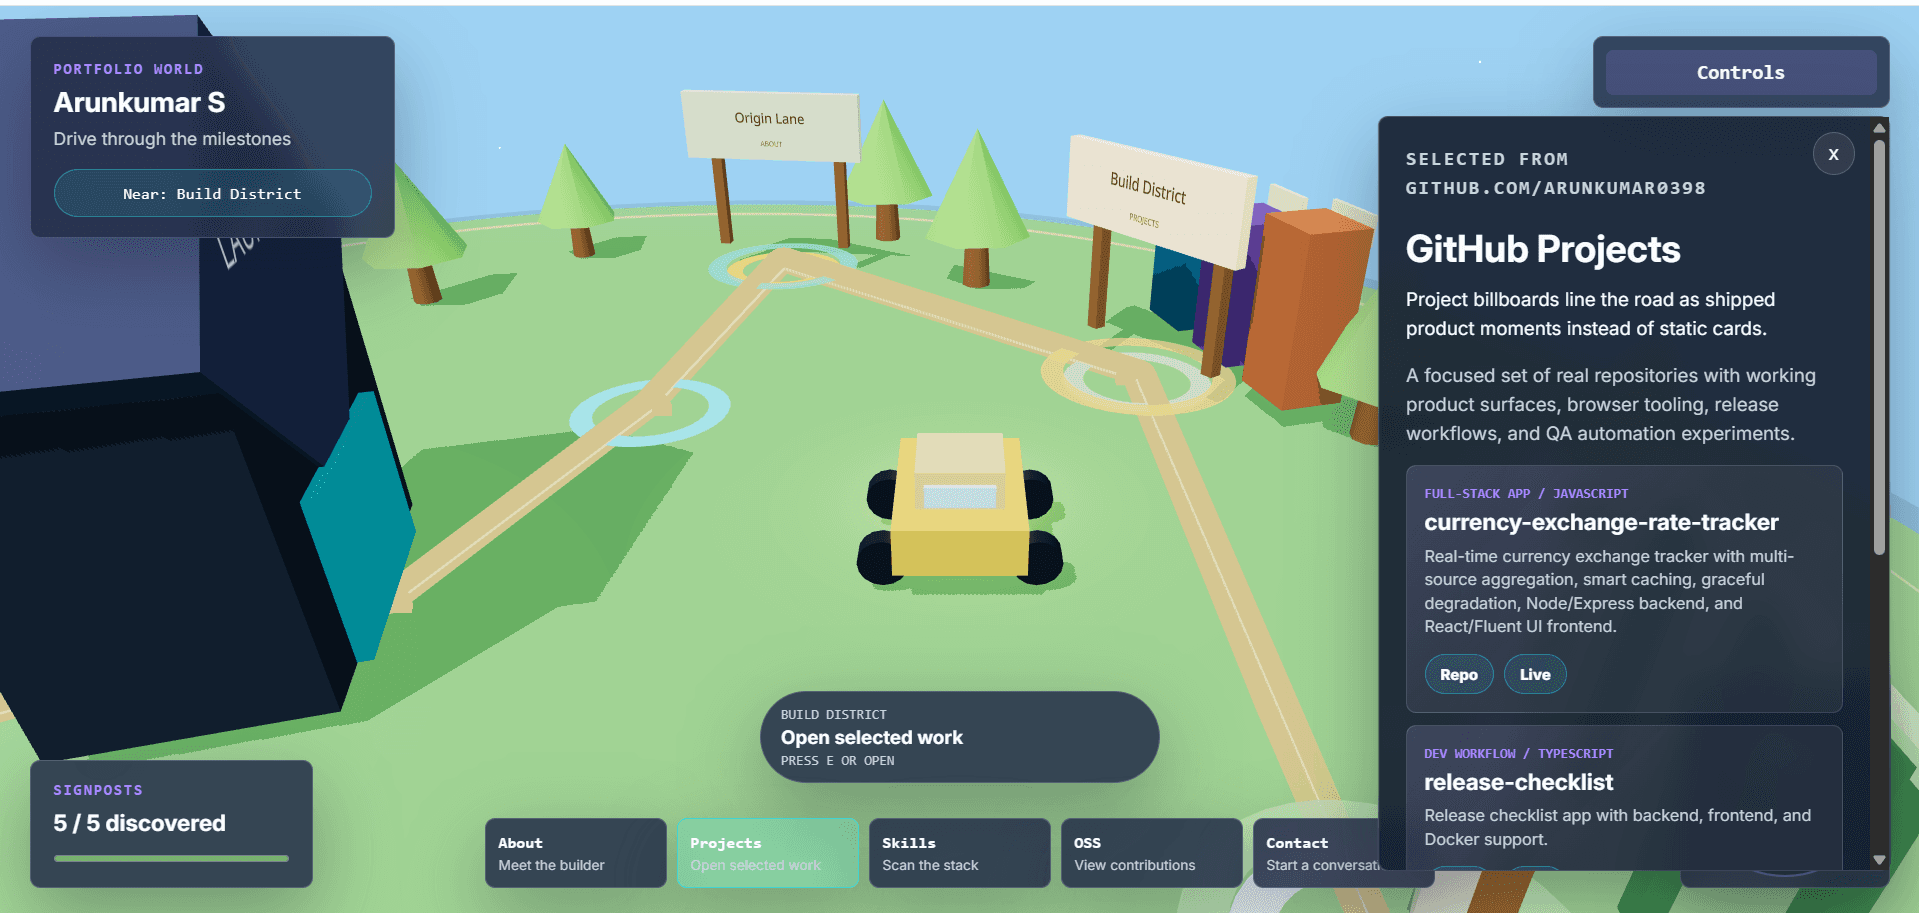Select the Projects navigation card
This screenshot has height=913, width=1919.
pos(768,853)
